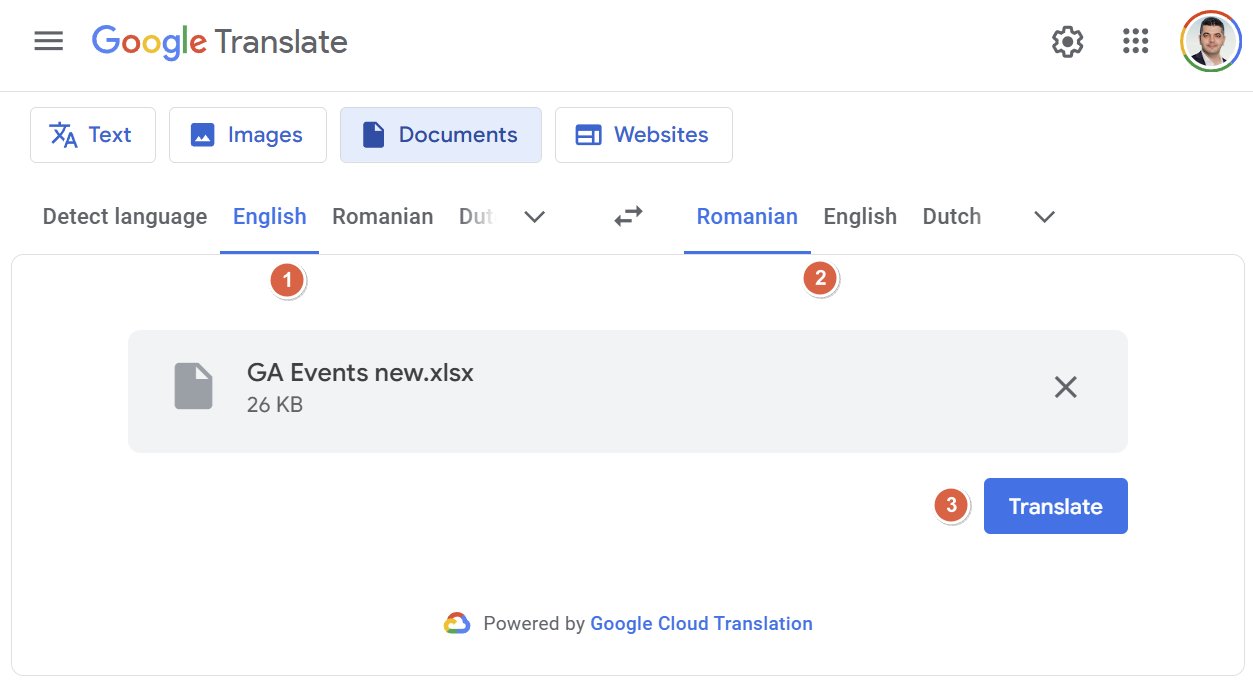Remove the GA Events new.xlsx file

tap(1064, 387)
